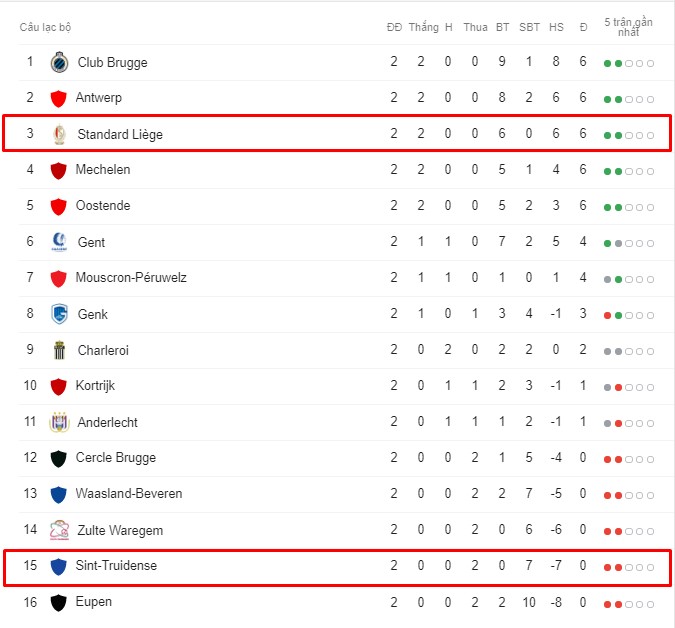Select the Sint-Truidense team name

click(x=116, y=565)
